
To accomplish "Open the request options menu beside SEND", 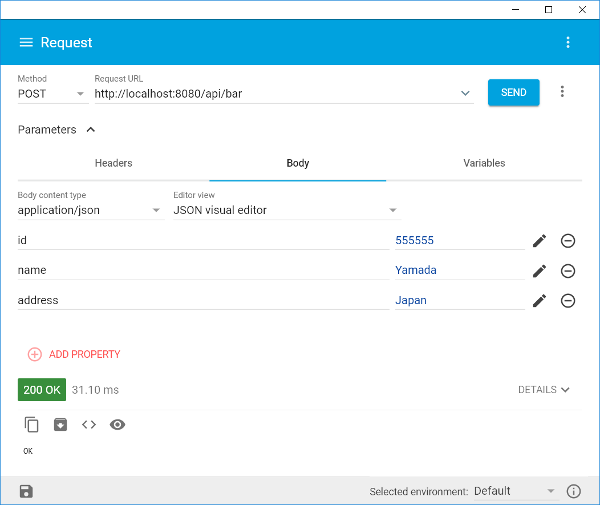I will (562, 91).
